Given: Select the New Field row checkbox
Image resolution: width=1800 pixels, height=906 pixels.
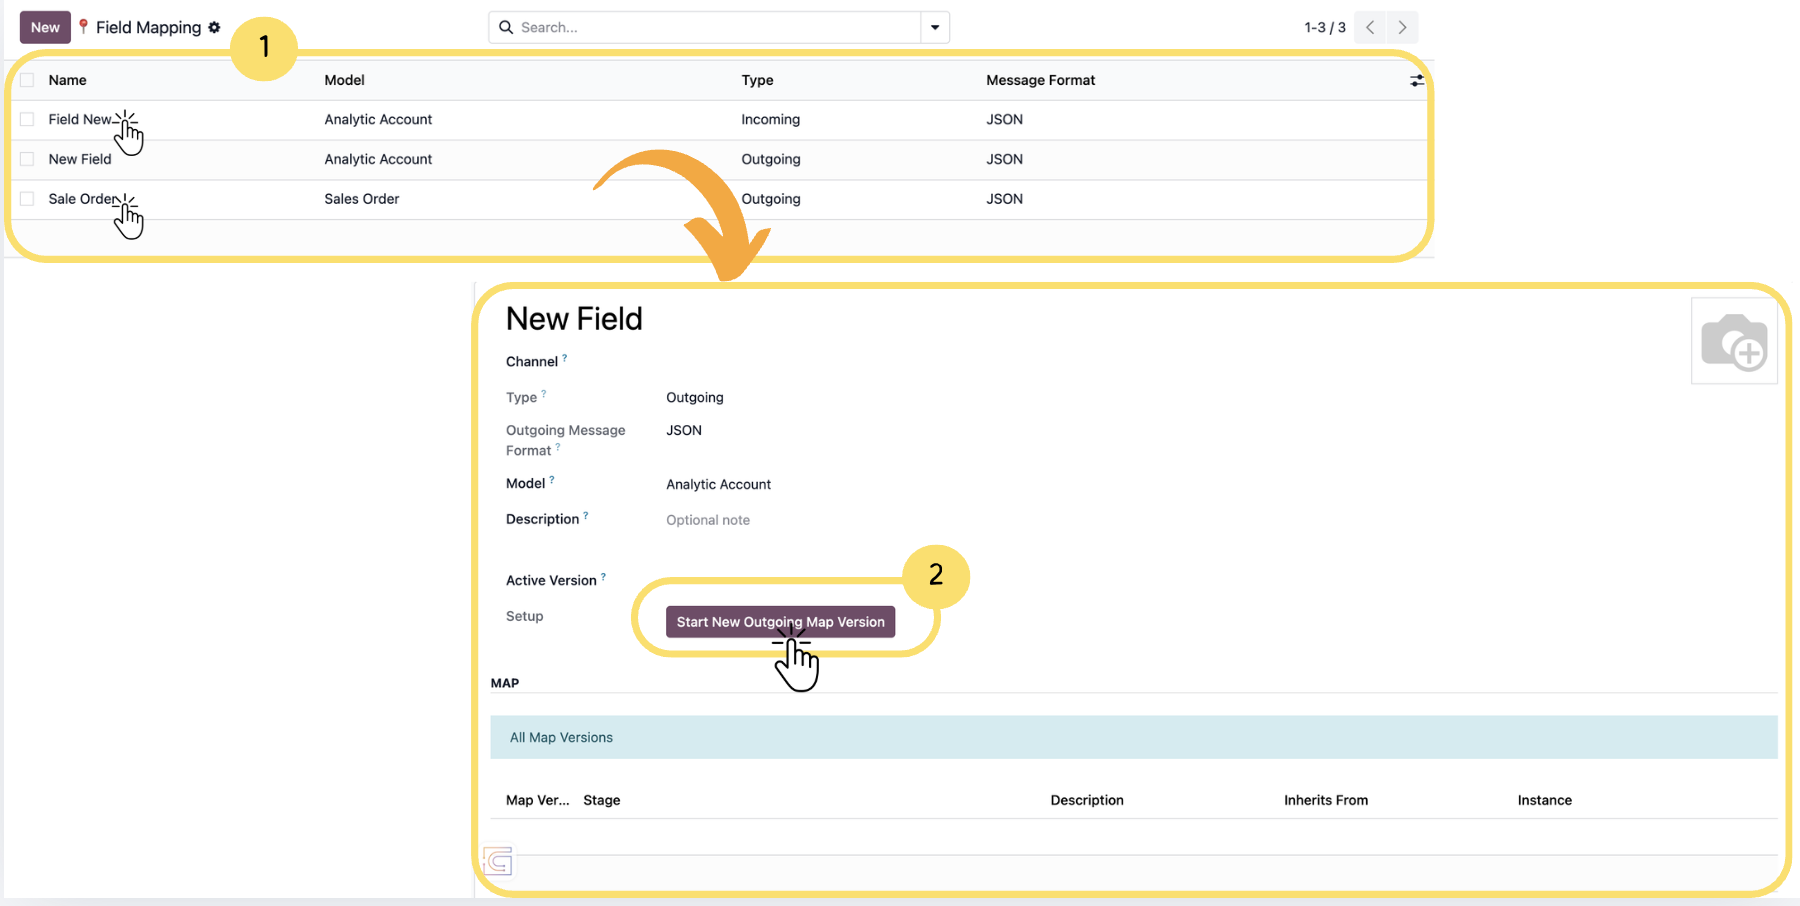Looking at the screenshot, I should 27,159.
